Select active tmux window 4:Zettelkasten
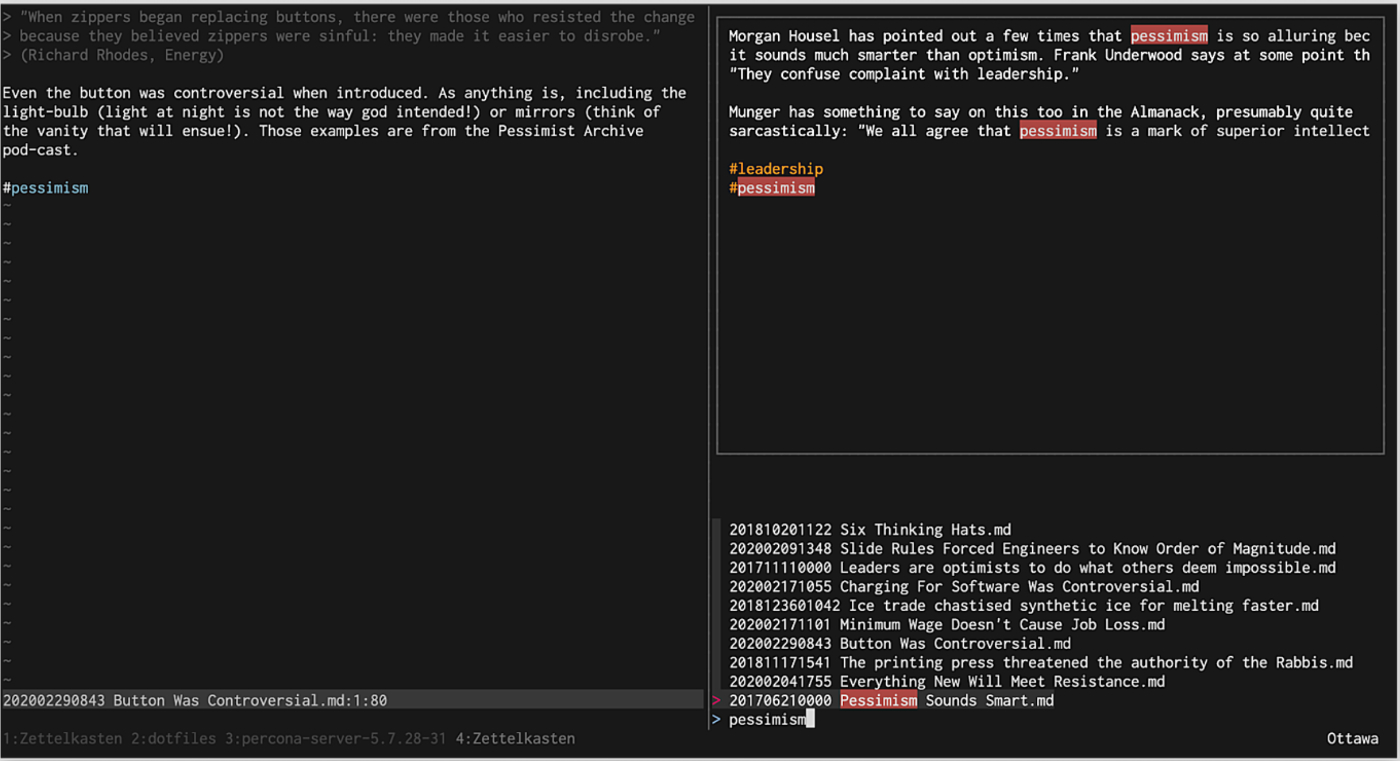The image size is (1400, 761). pos(515,739)
